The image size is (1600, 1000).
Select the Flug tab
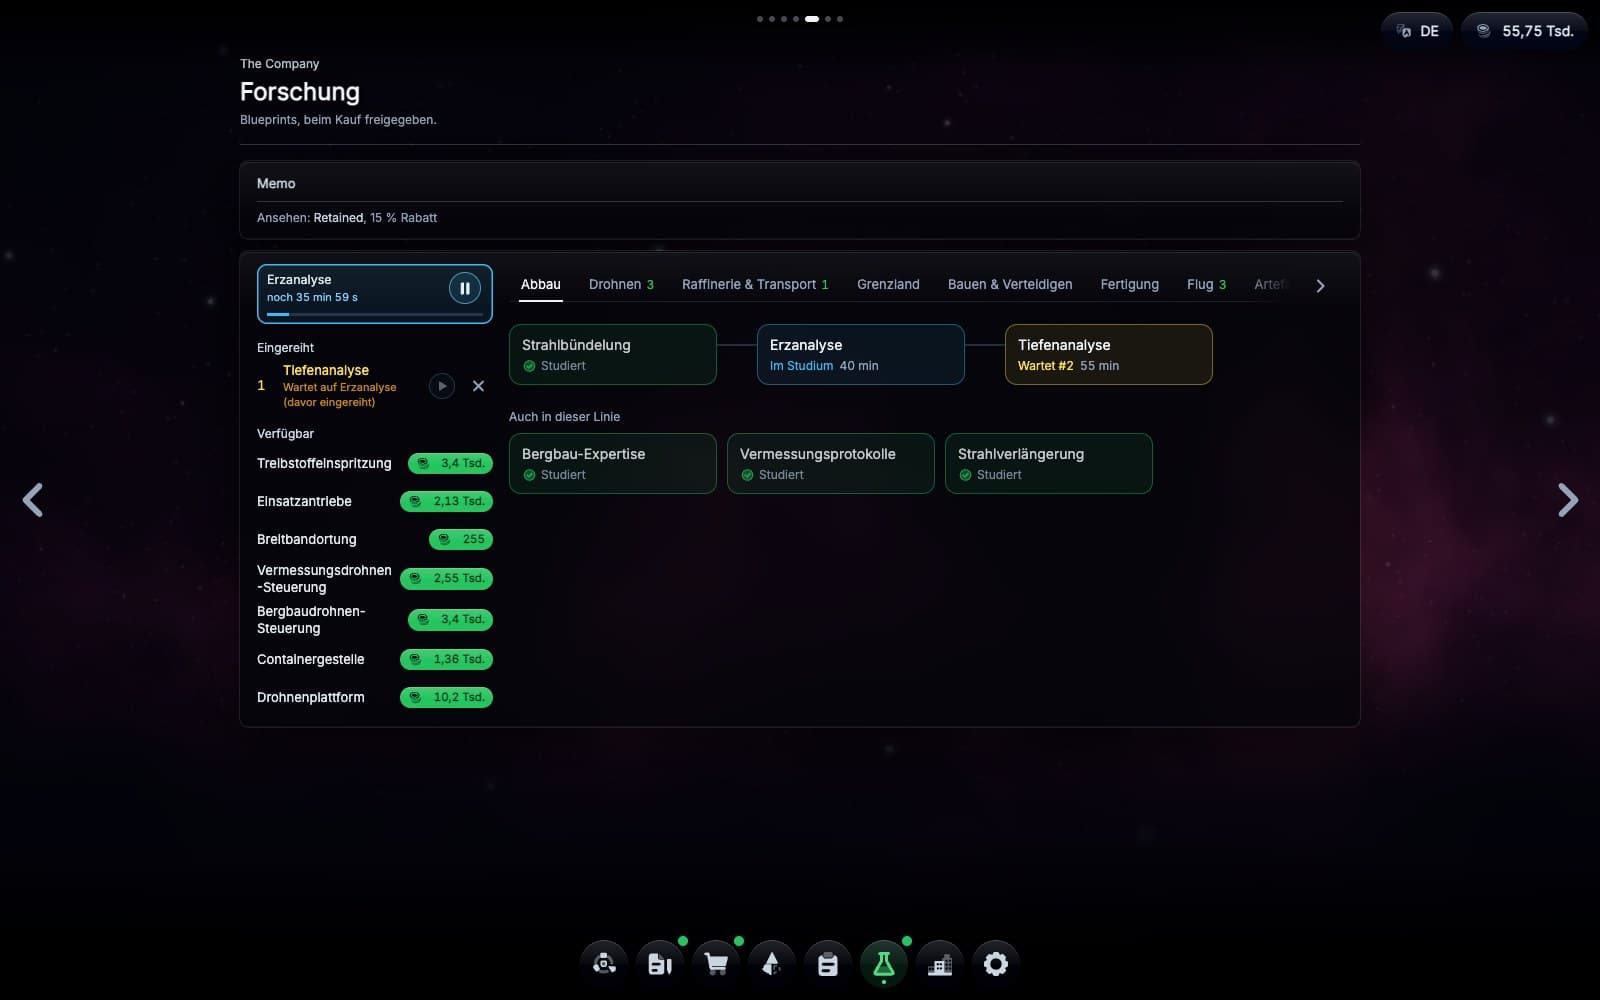tap(1206, 285)
